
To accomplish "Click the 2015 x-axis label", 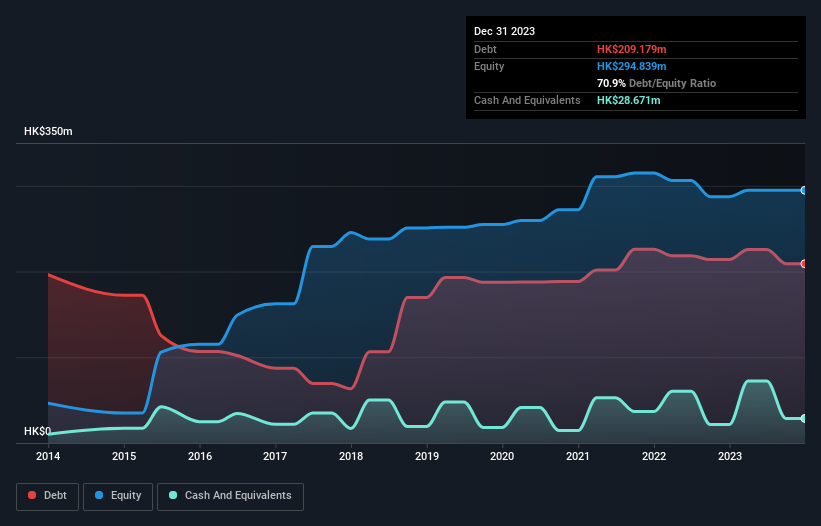I will (x=124, y=456).
